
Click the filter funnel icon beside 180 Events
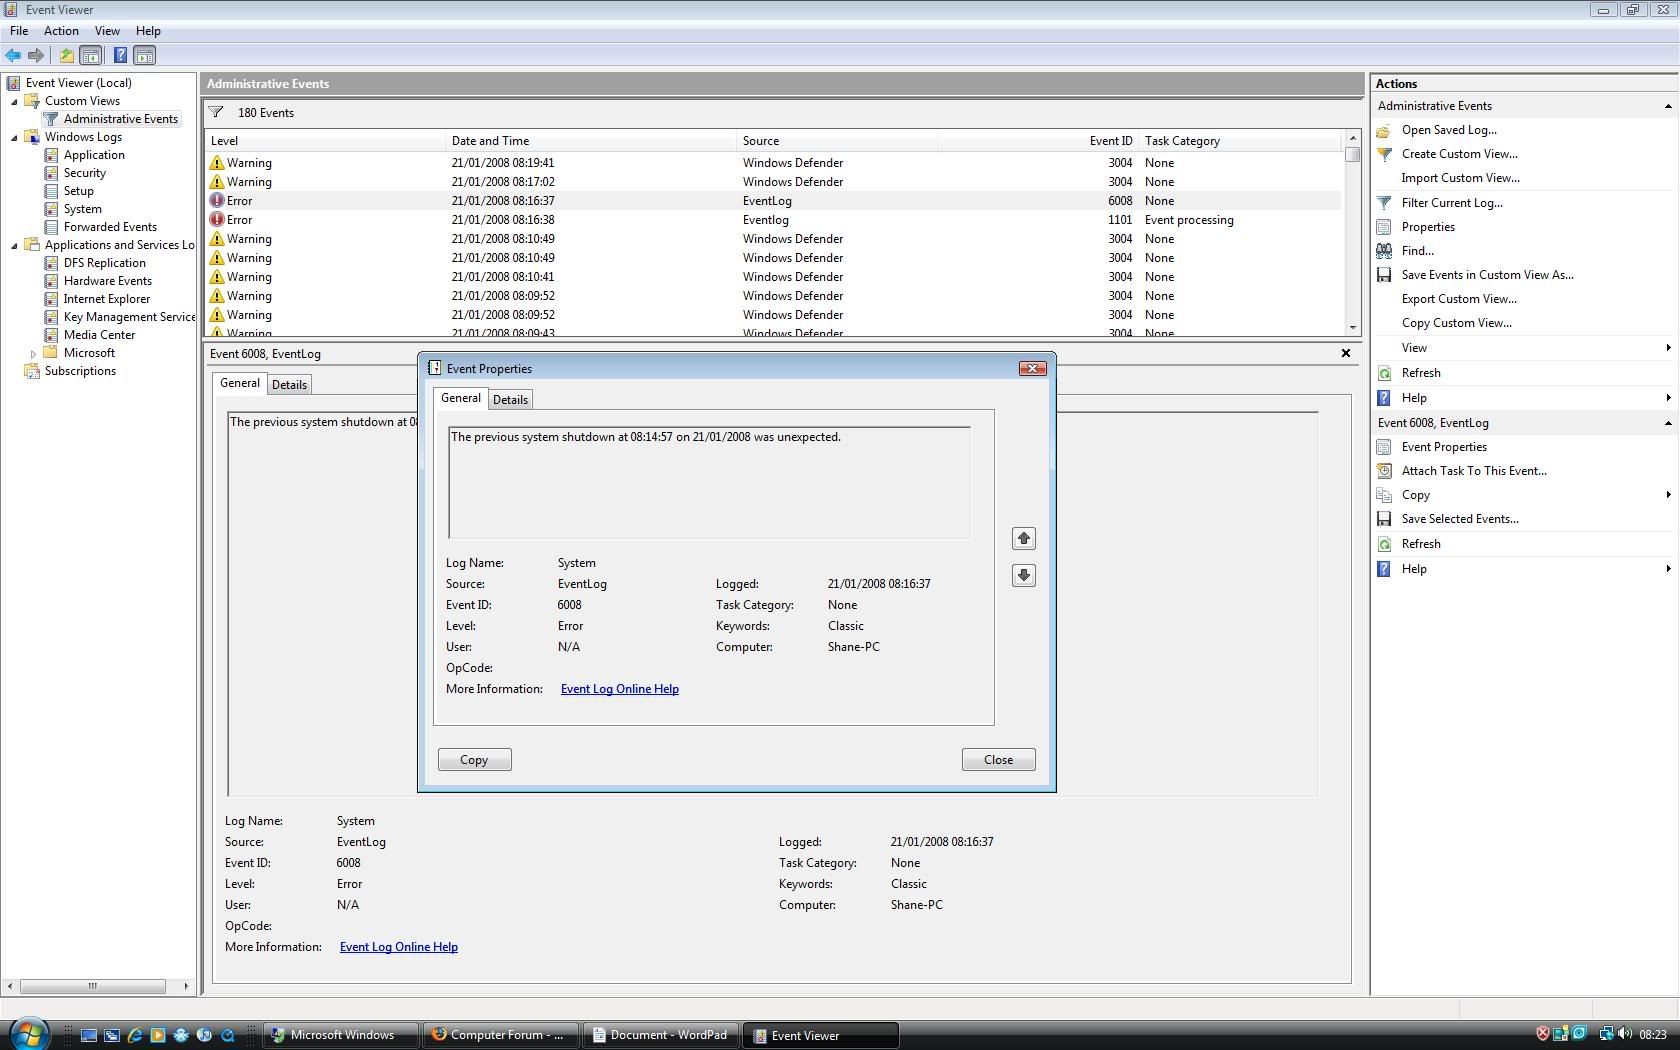(216, 112)
